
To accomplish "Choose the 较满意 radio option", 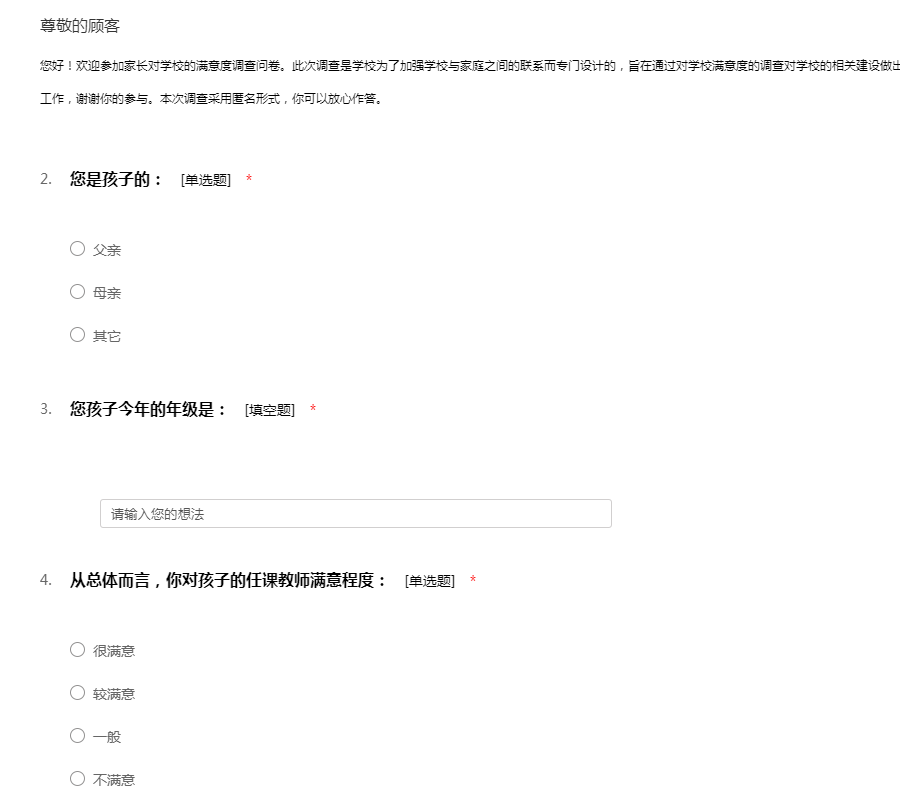I will click(x=77, y=693).
